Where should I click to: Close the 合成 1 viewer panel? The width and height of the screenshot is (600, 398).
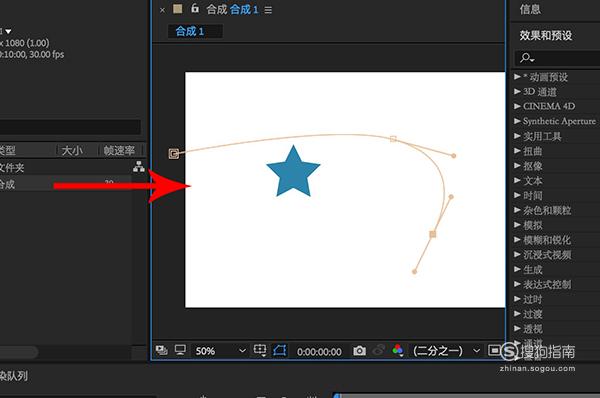[162, 10]
